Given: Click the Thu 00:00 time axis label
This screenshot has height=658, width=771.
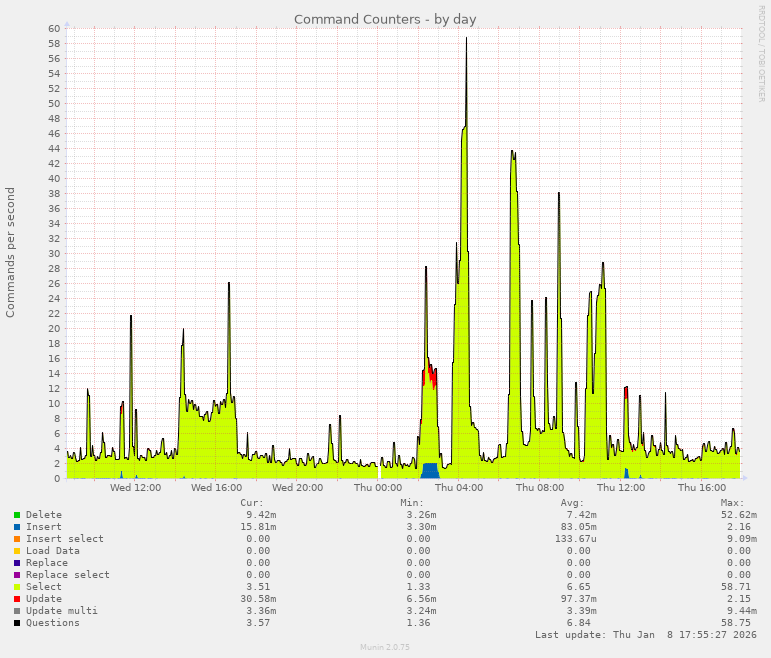Looking at the screenshot, I should (x=378, y=488).
